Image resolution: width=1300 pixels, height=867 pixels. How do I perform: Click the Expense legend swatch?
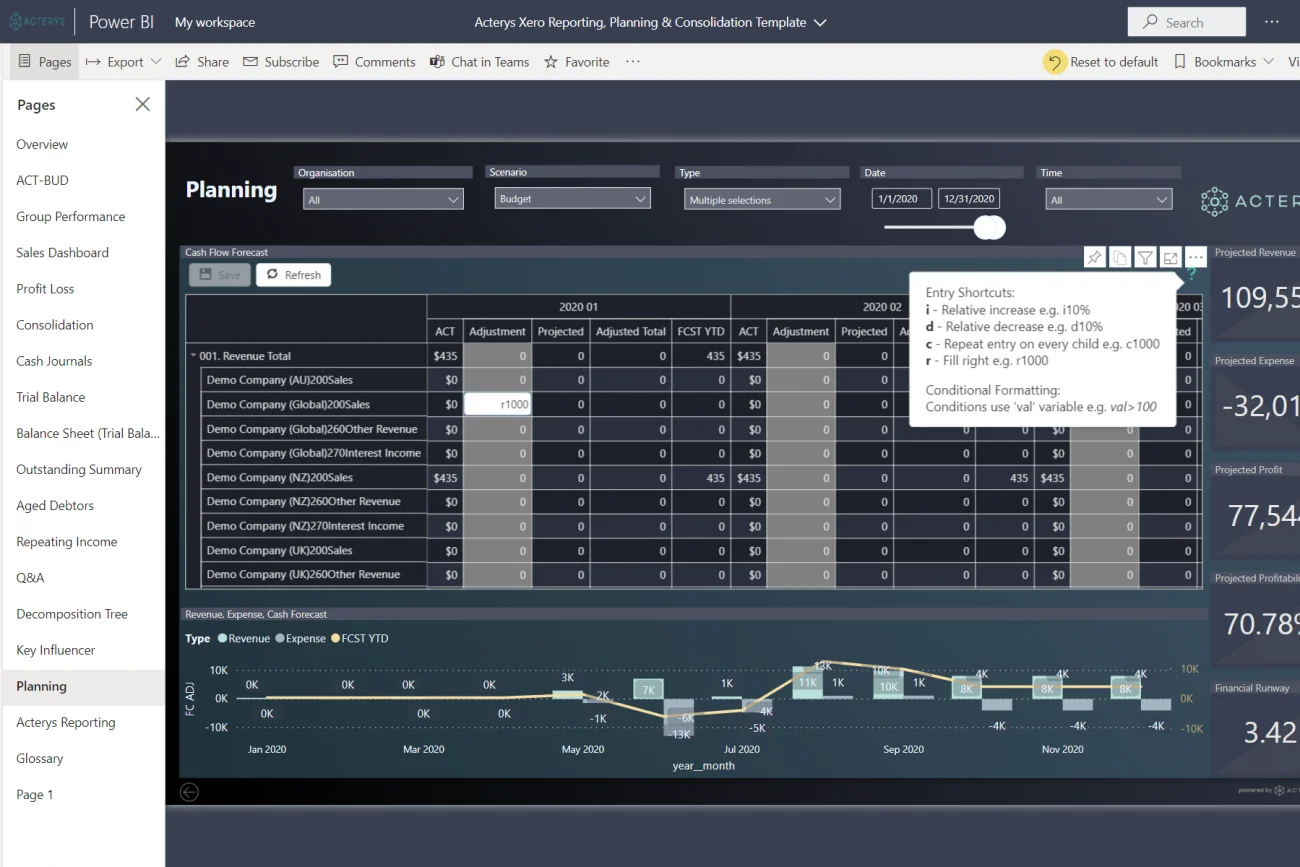pos(280,638)
